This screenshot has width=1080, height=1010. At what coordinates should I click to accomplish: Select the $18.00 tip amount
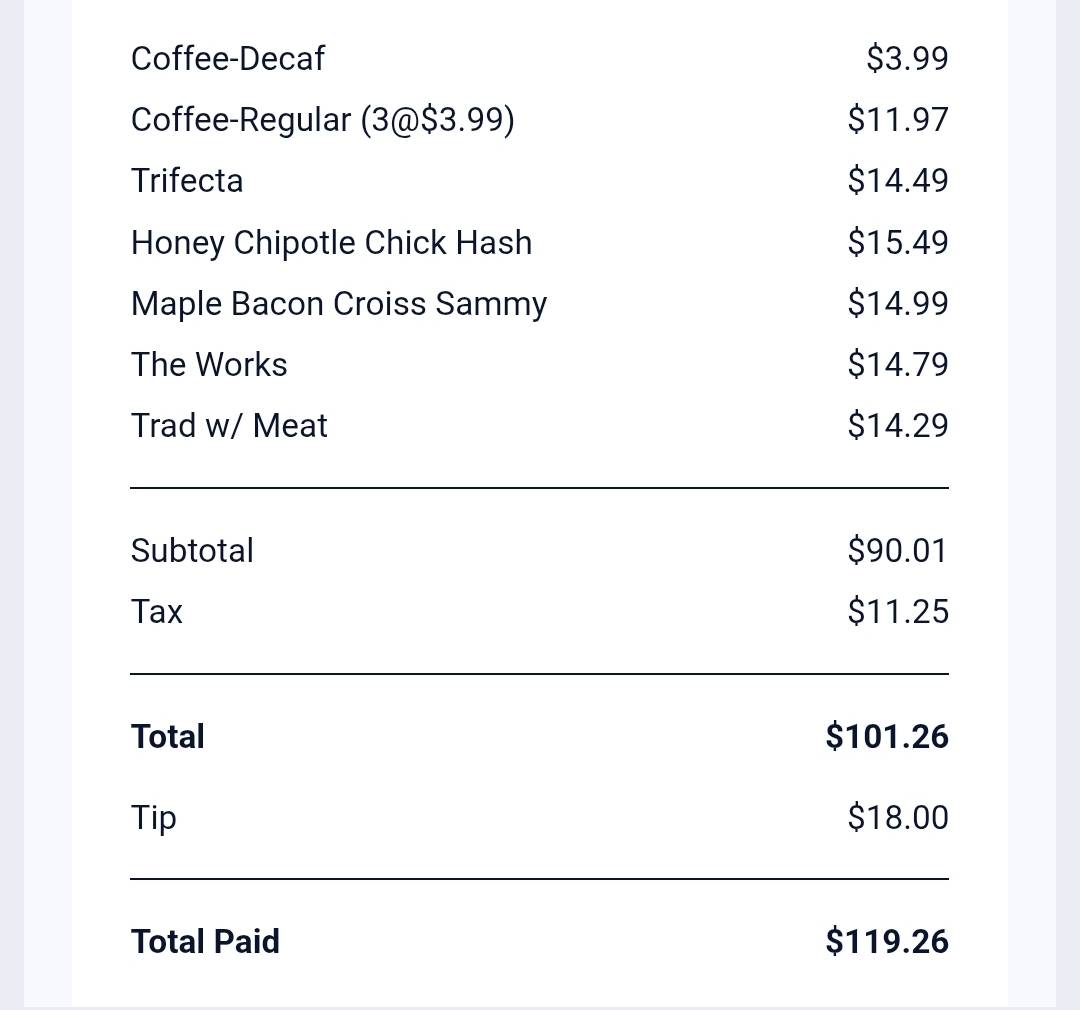click(898, 818)
